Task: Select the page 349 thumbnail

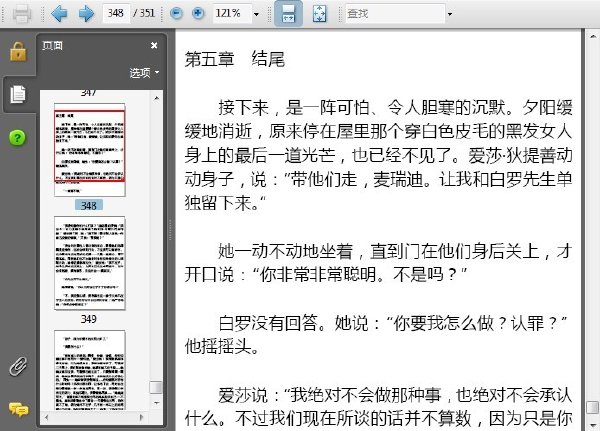Action: (90, 263)
